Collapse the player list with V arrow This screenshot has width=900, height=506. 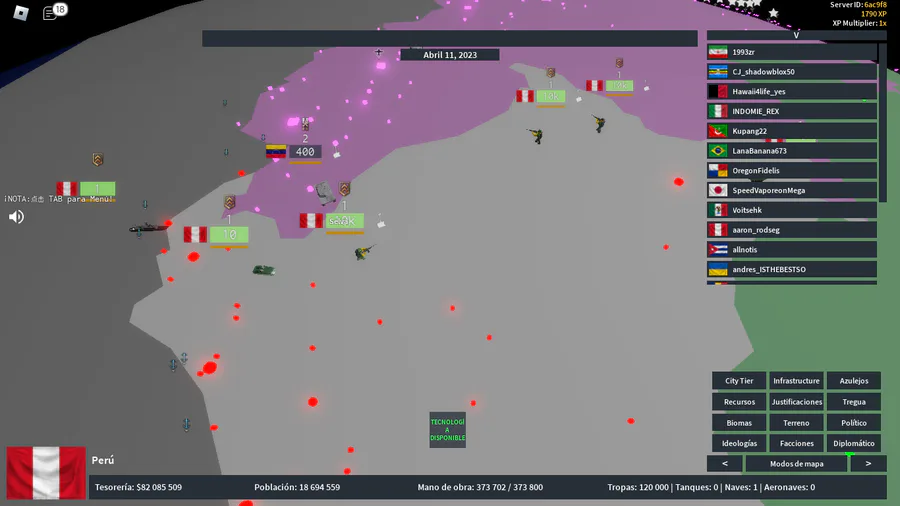coord(796,35)
